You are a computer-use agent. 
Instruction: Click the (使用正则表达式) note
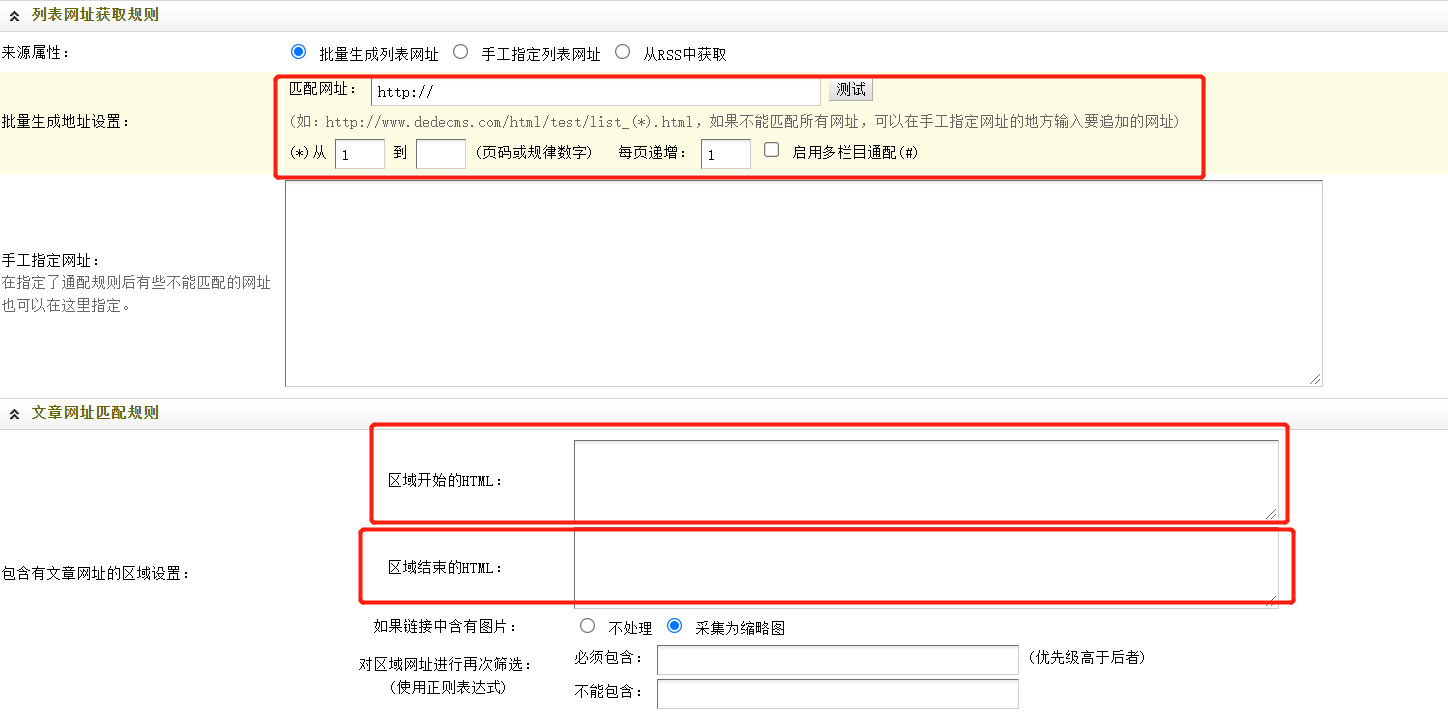pos(447,687)
